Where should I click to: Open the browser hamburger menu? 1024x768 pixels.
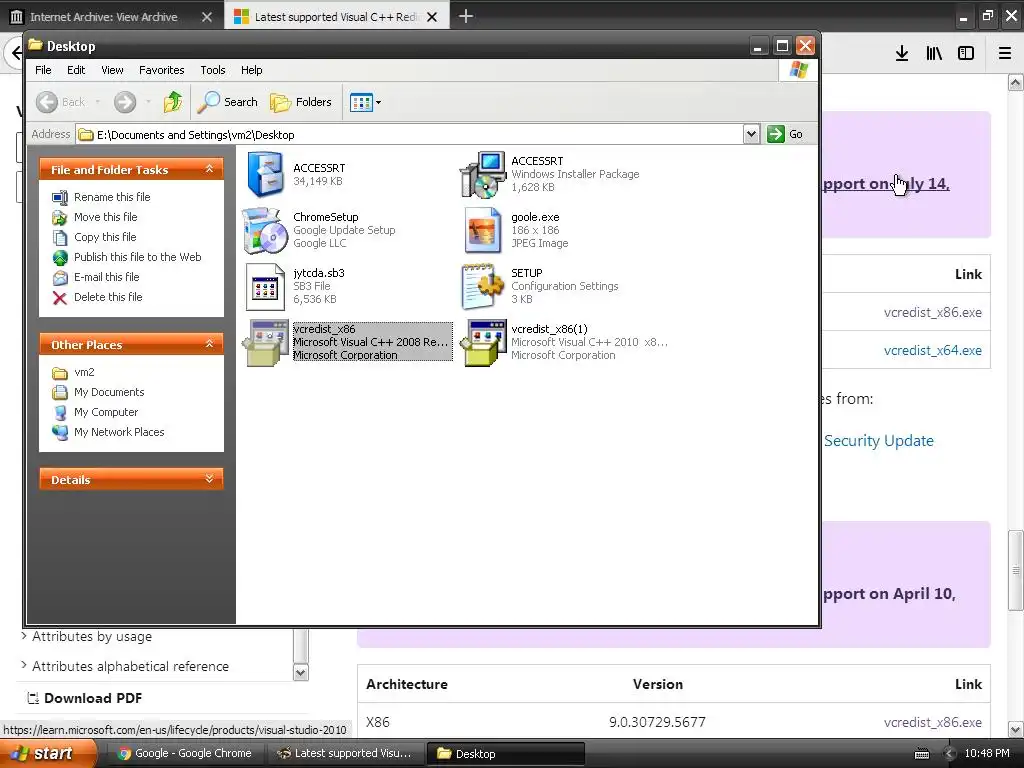point(1005,53)
